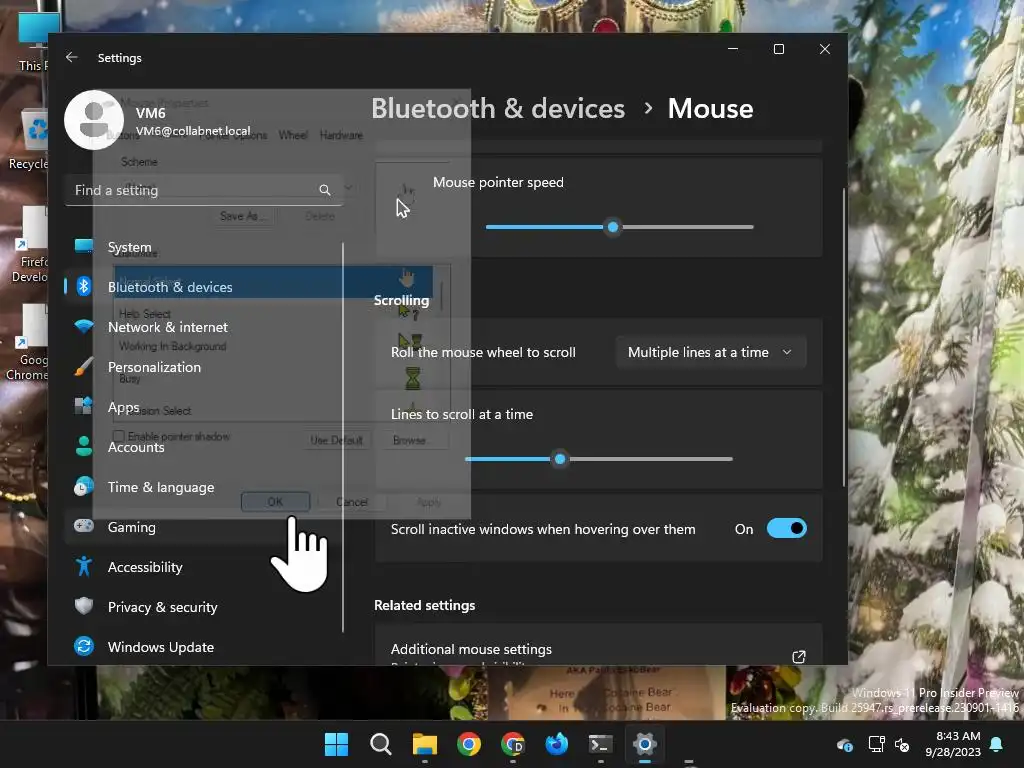Focus the Find a setting search box
The width and height of the screenshot is (1024, 768).
pos(204,190)
